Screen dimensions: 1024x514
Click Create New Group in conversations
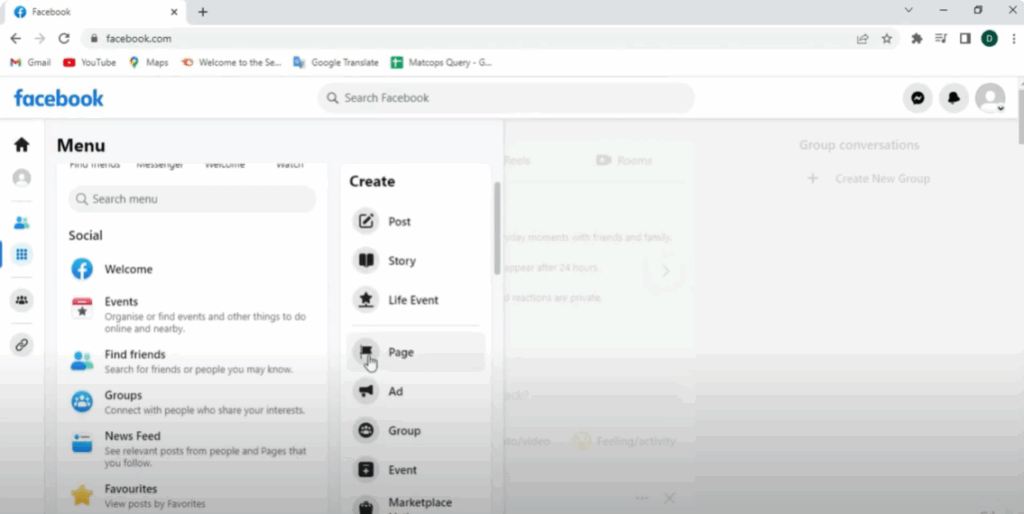(871, 178)
